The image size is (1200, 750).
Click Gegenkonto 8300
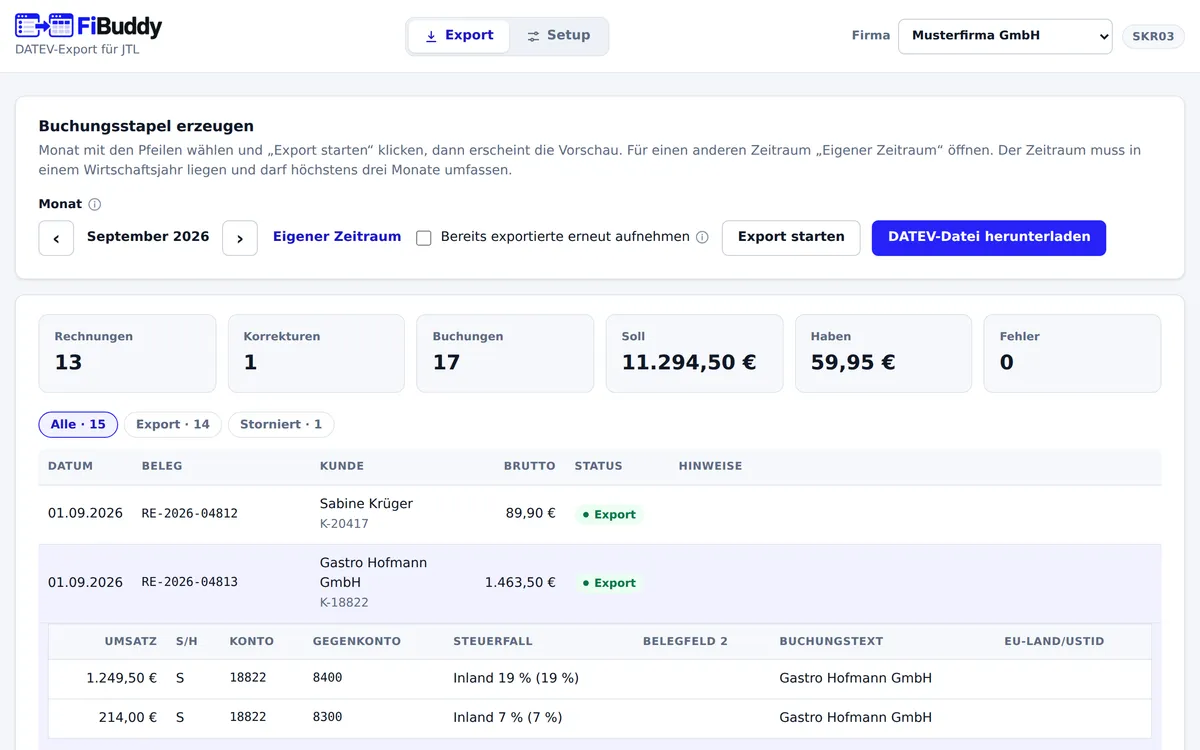(327, 717)
